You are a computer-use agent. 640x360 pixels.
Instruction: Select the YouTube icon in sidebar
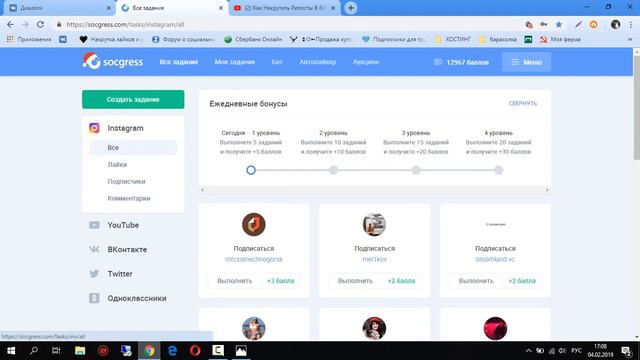[94, 225]
